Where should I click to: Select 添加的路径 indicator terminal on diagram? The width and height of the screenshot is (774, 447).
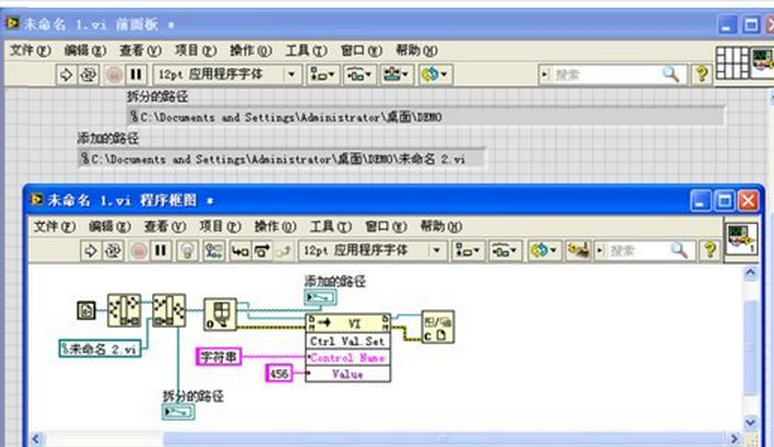click(320, 297)
